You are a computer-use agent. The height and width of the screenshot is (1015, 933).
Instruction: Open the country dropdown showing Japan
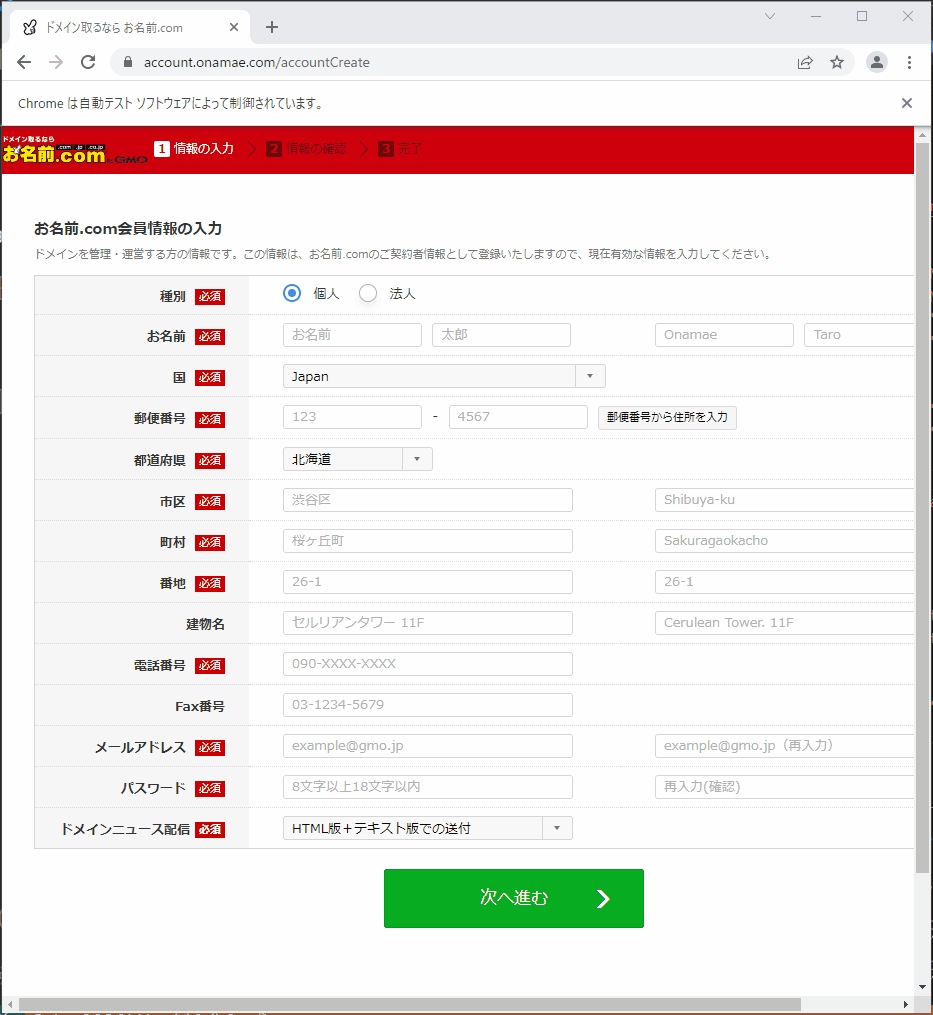coord(444,376)
